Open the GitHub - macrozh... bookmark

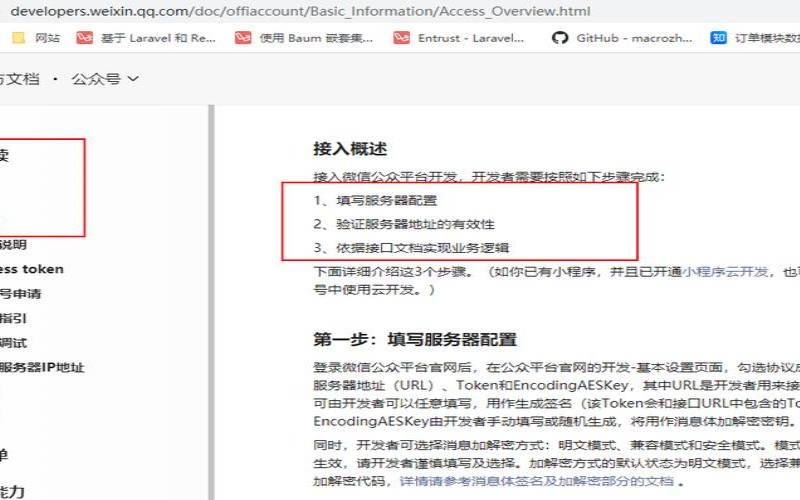(622, 38)
